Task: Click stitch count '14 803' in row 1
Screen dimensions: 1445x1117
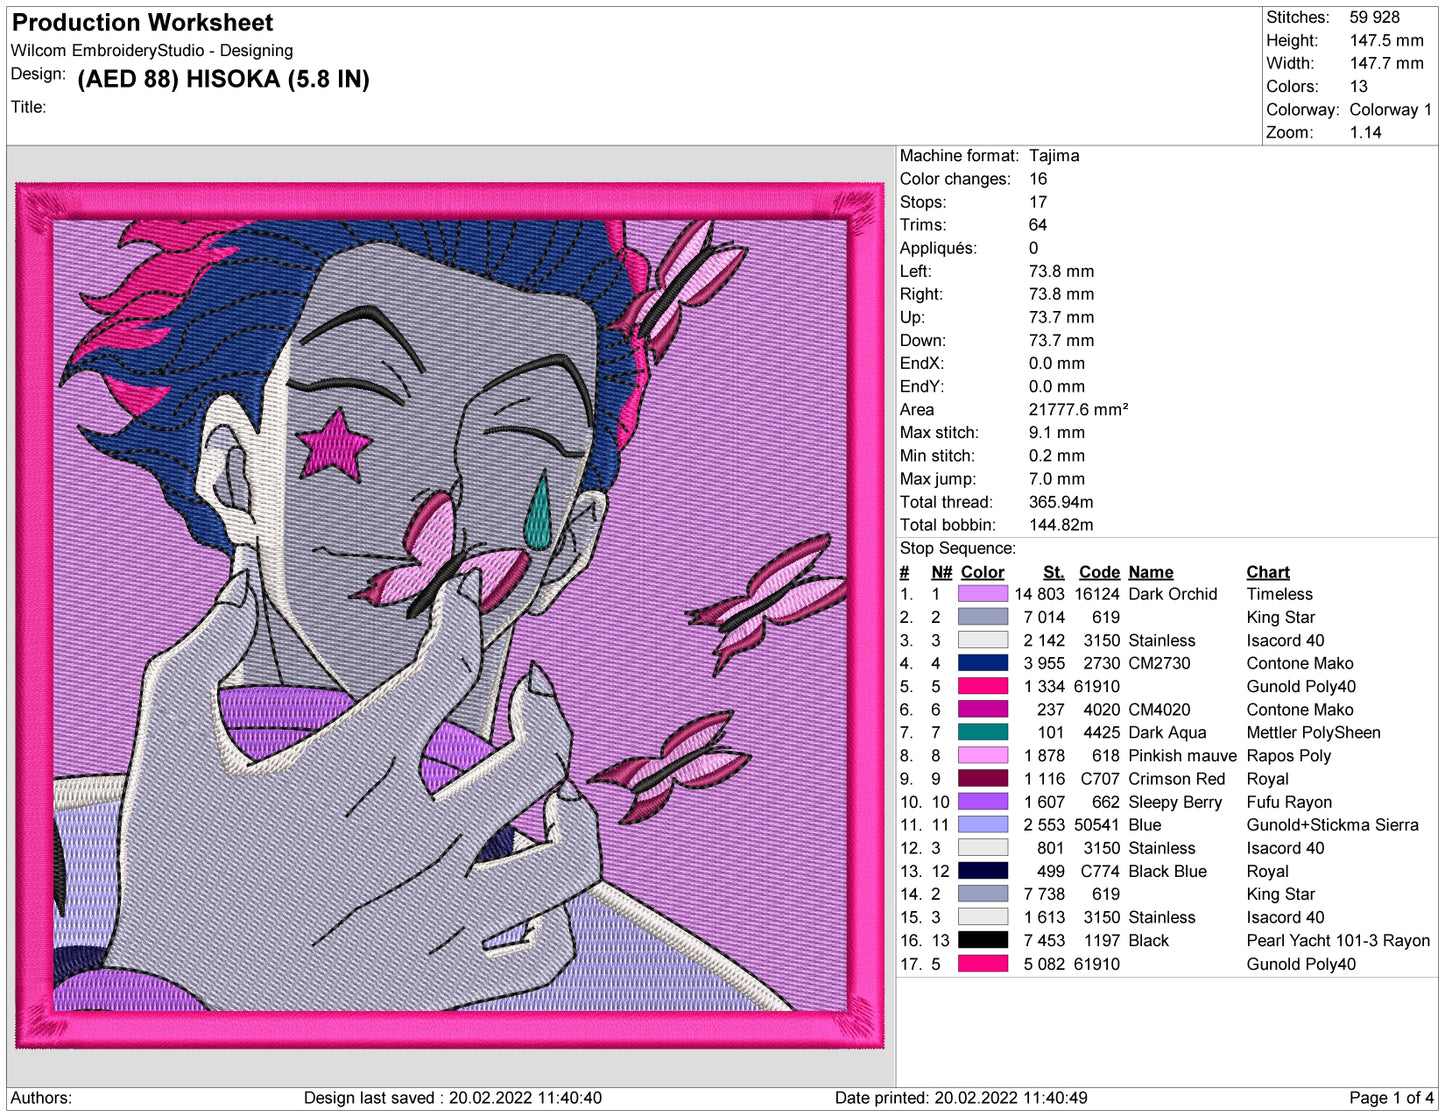Action: pyautogui.click(x=1040, y=594)
